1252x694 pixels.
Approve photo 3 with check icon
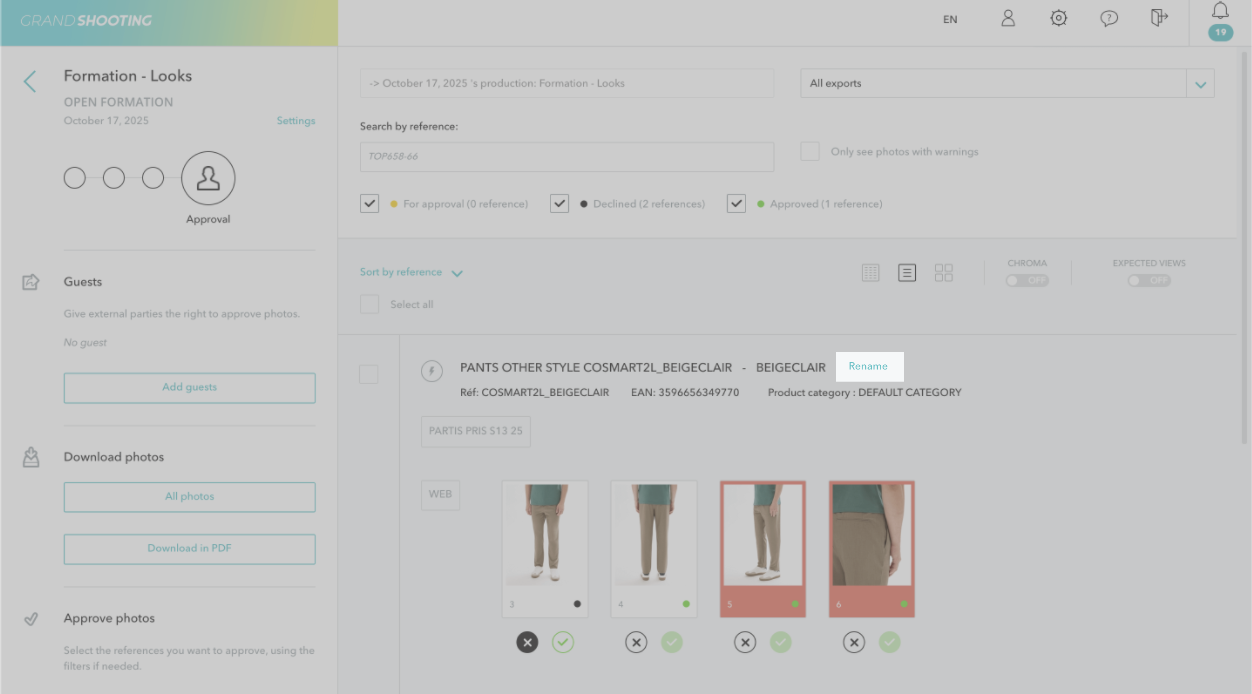point(563,643)
